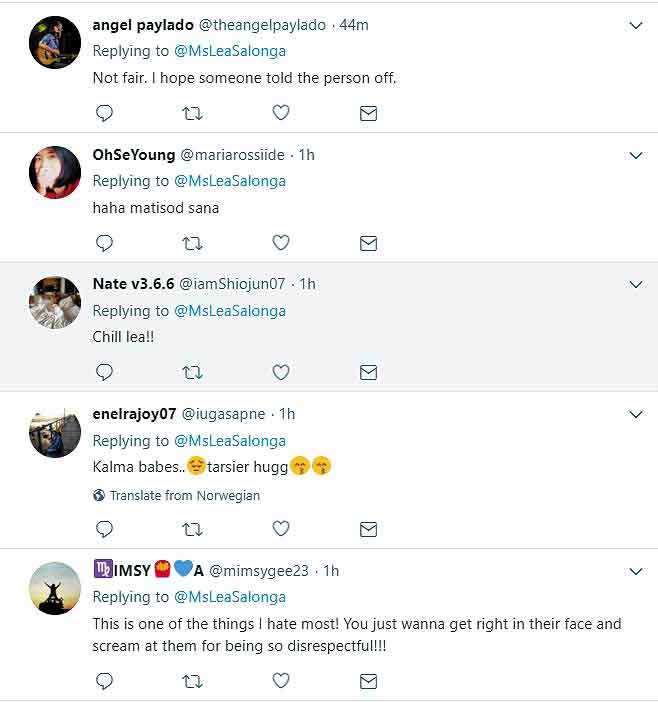This screenshot has width=658, height=702.
Task: Open @MsLeaSalonga link in angel paylado's reply
Action: coord(230,51)
